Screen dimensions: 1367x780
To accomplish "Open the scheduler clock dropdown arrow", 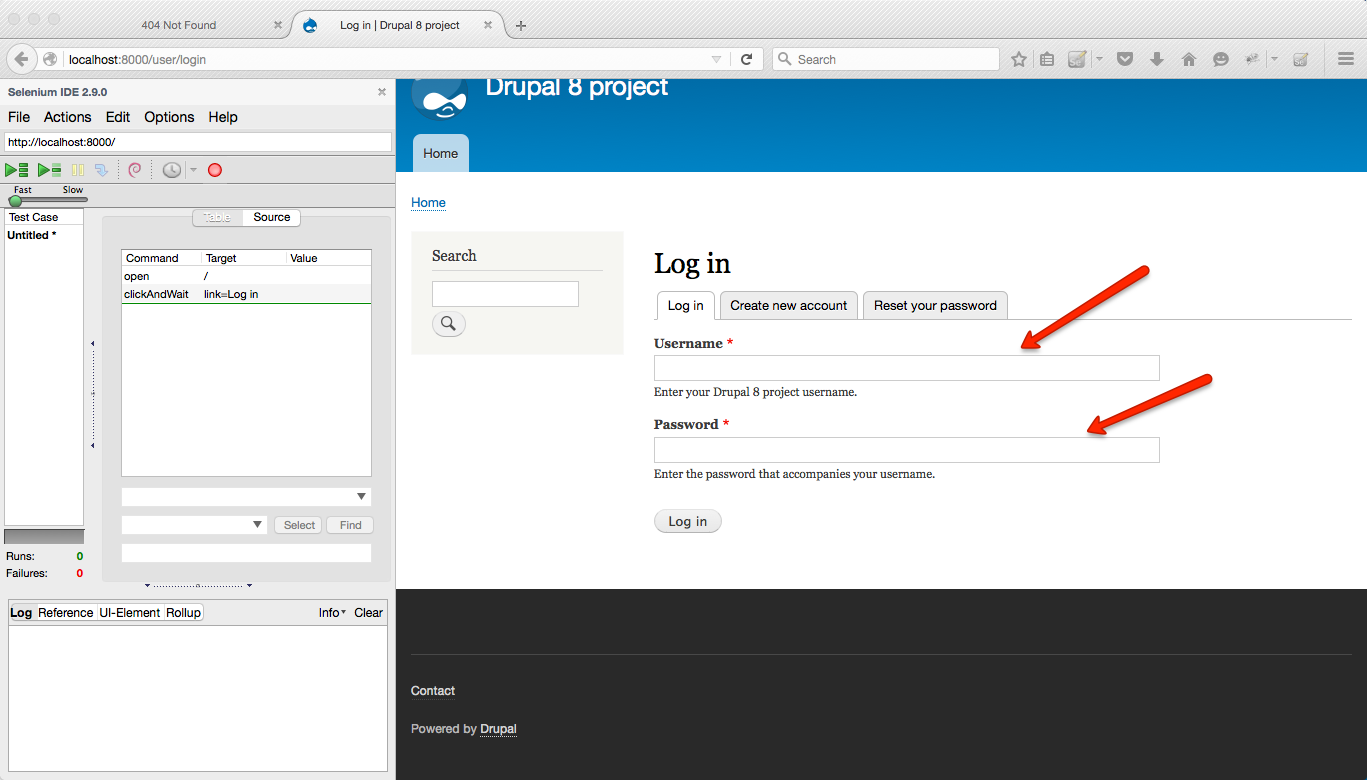I will [x=193, y=170].
